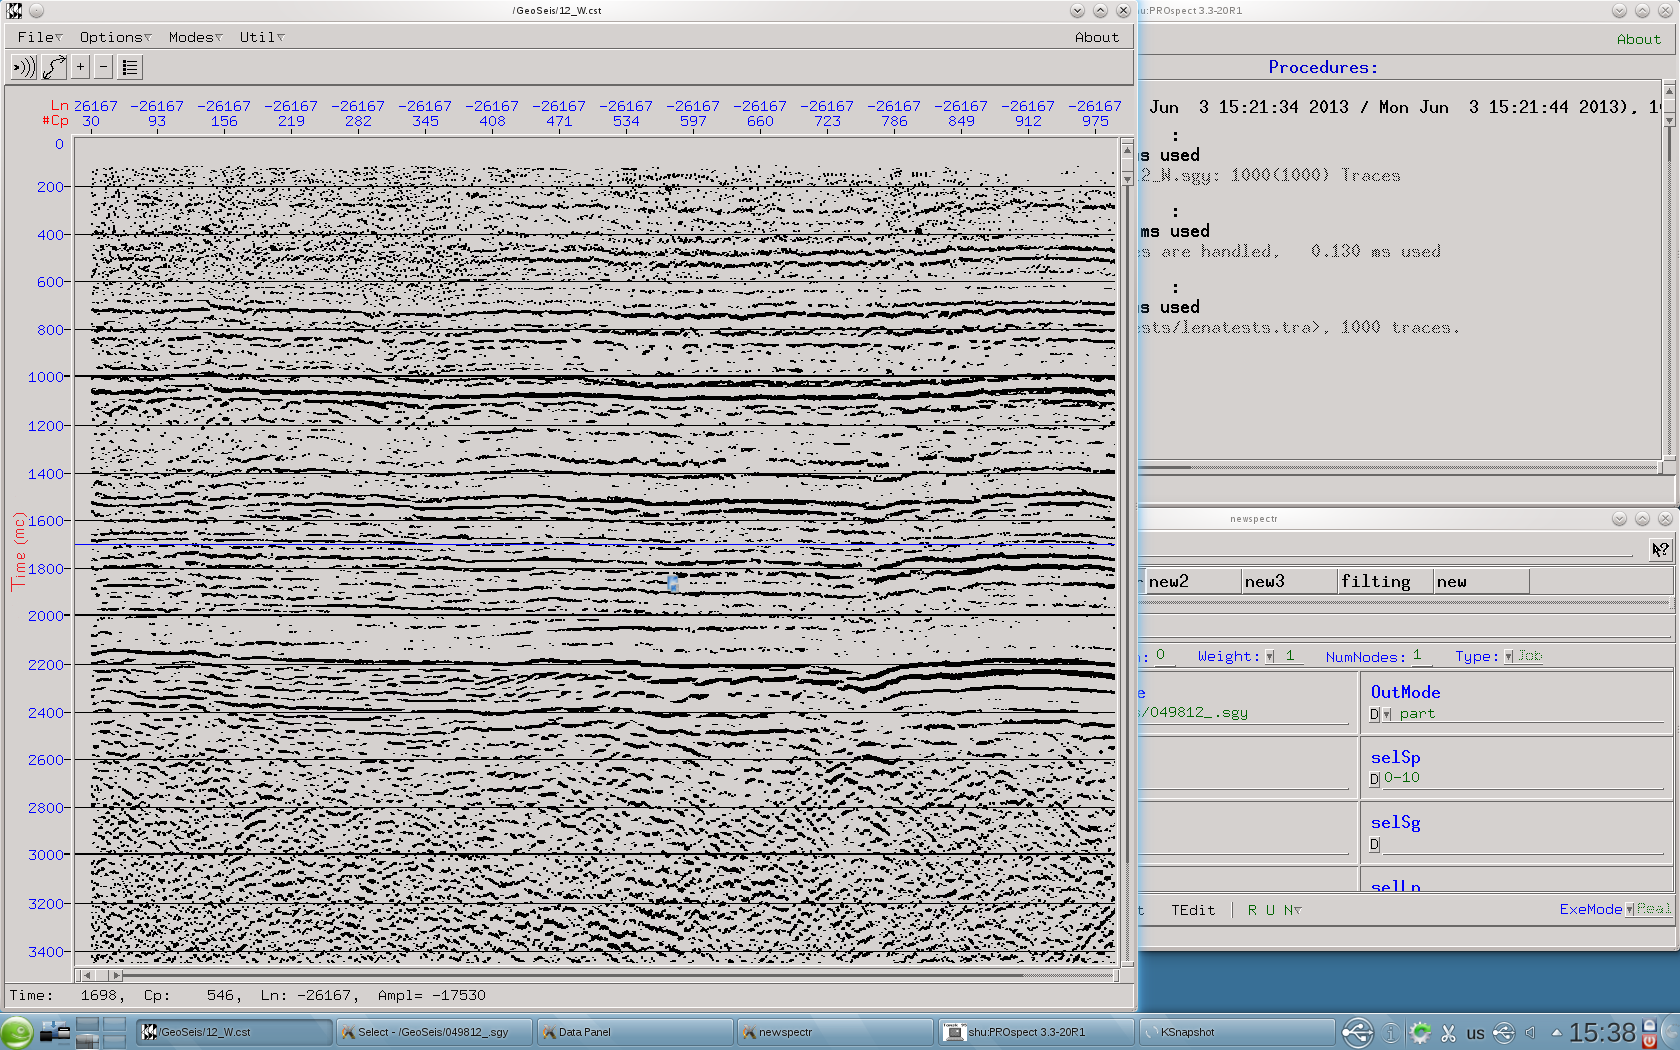The image size is (1680, 1050).
Task: Click the plus zoom-in button
Action: pyautogui.click(x=81, y=67)
